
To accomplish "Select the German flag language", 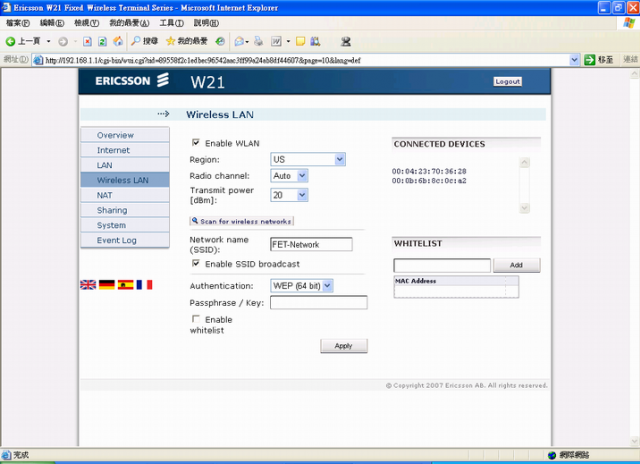I will [107, 284].
